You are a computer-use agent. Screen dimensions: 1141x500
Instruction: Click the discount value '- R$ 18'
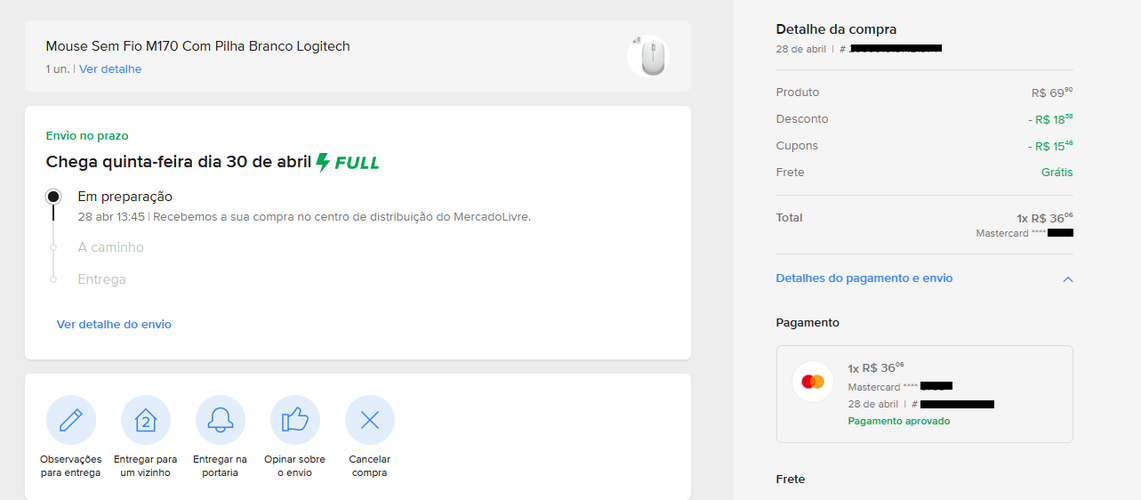[1051, 119]
